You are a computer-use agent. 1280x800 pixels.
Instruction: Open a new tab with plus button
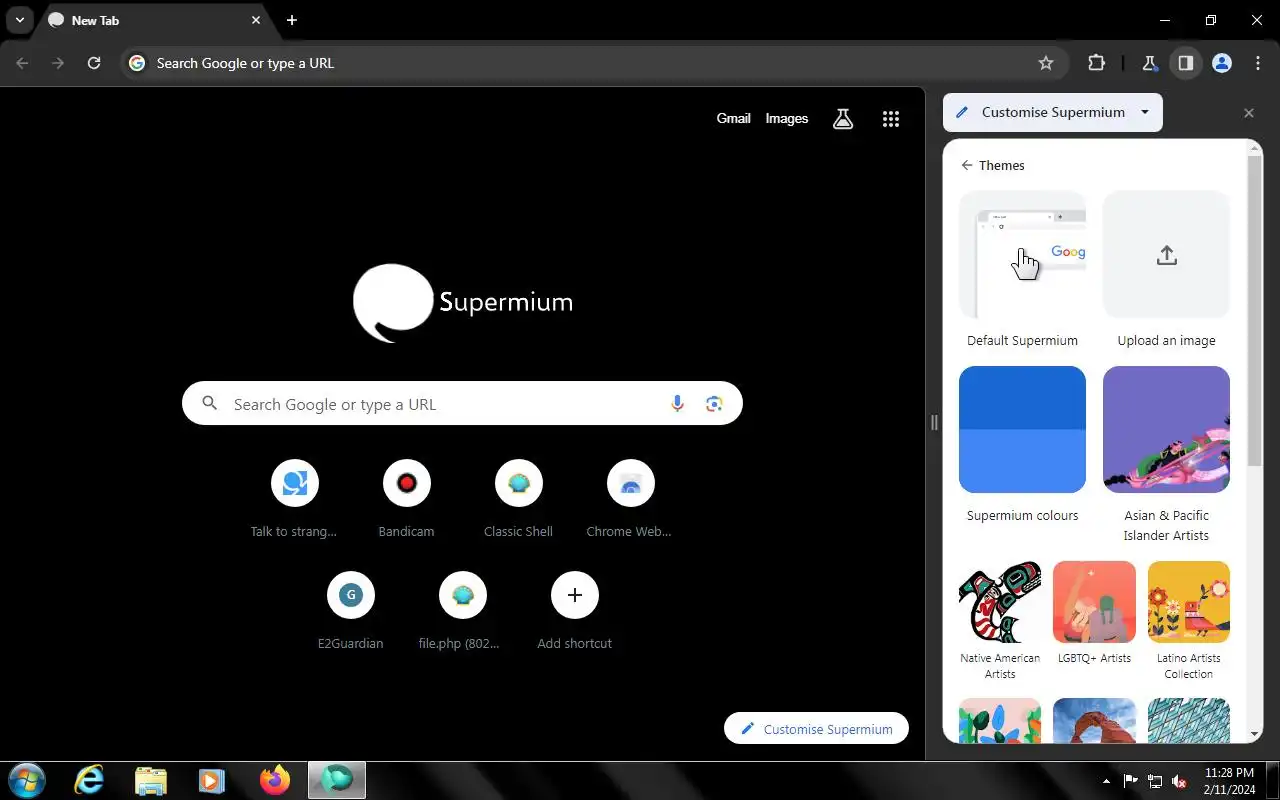[291, 20]
